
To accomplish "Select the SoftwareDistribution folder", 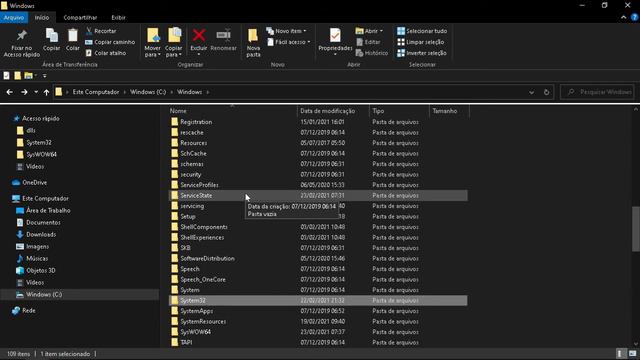I will [x=318, y=258].
